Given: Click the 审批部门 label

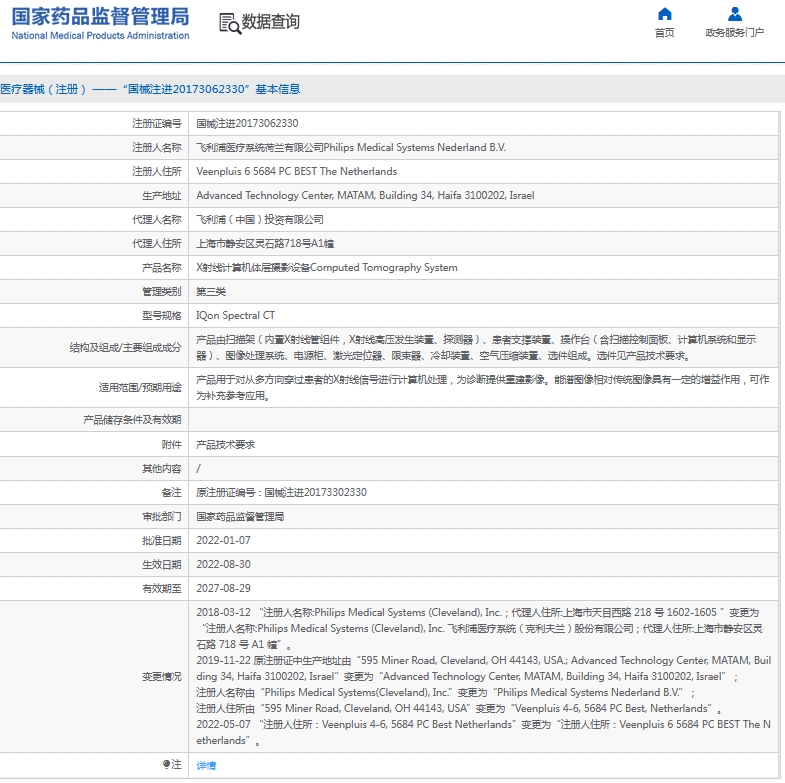Looking at the screenshot, I should (162, 516).
